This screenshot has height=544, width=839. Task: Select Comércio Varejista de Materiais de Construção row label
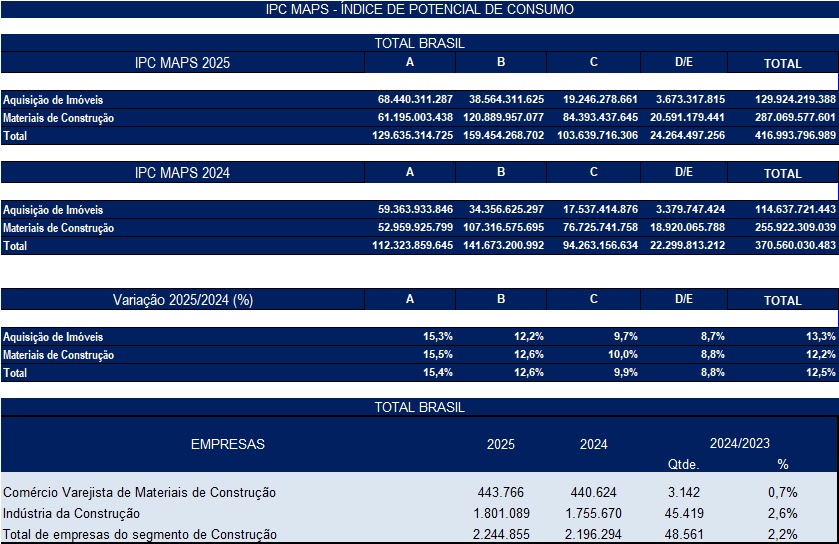click(140, 492)
